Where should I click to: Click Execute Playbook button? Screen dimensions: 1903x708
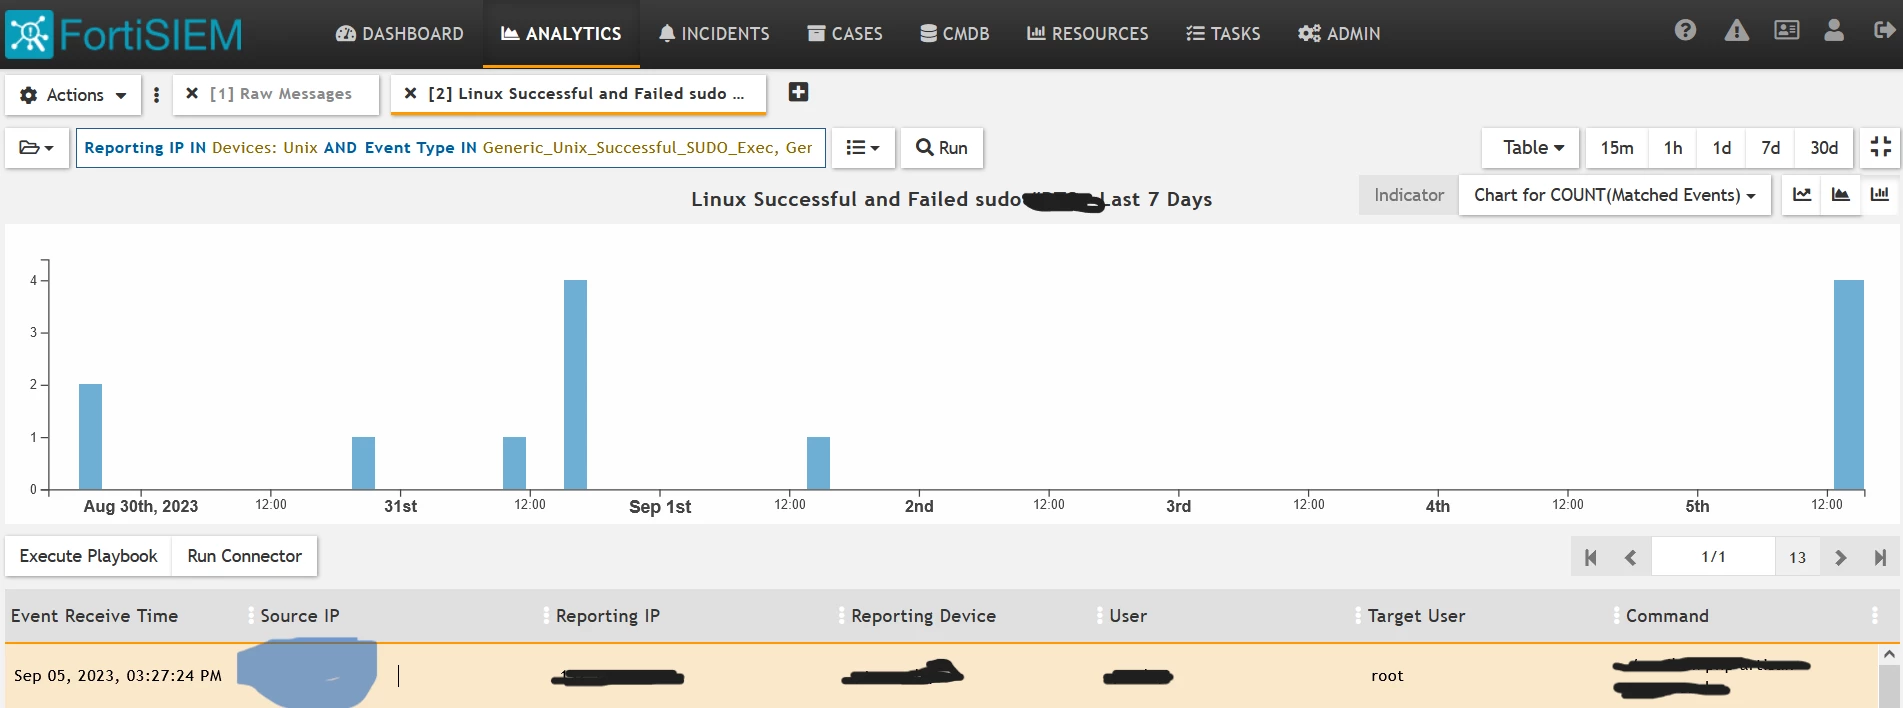[89, 556]
